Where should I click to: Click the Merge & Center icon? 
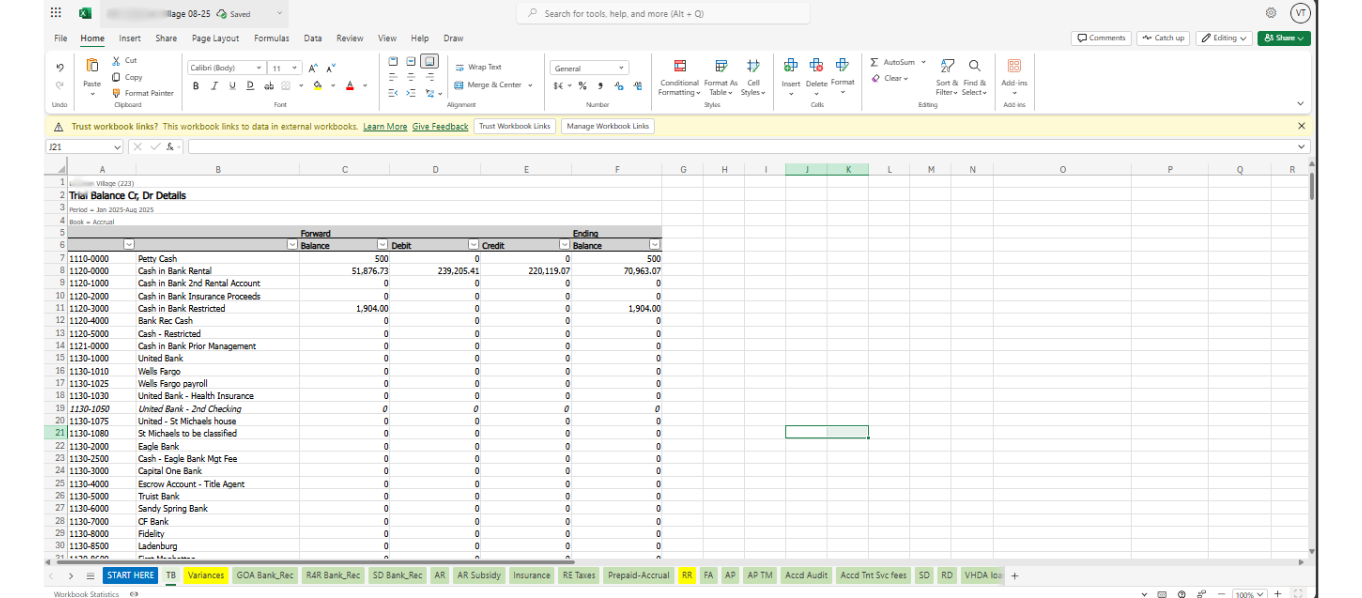click(x=459, y=85)
